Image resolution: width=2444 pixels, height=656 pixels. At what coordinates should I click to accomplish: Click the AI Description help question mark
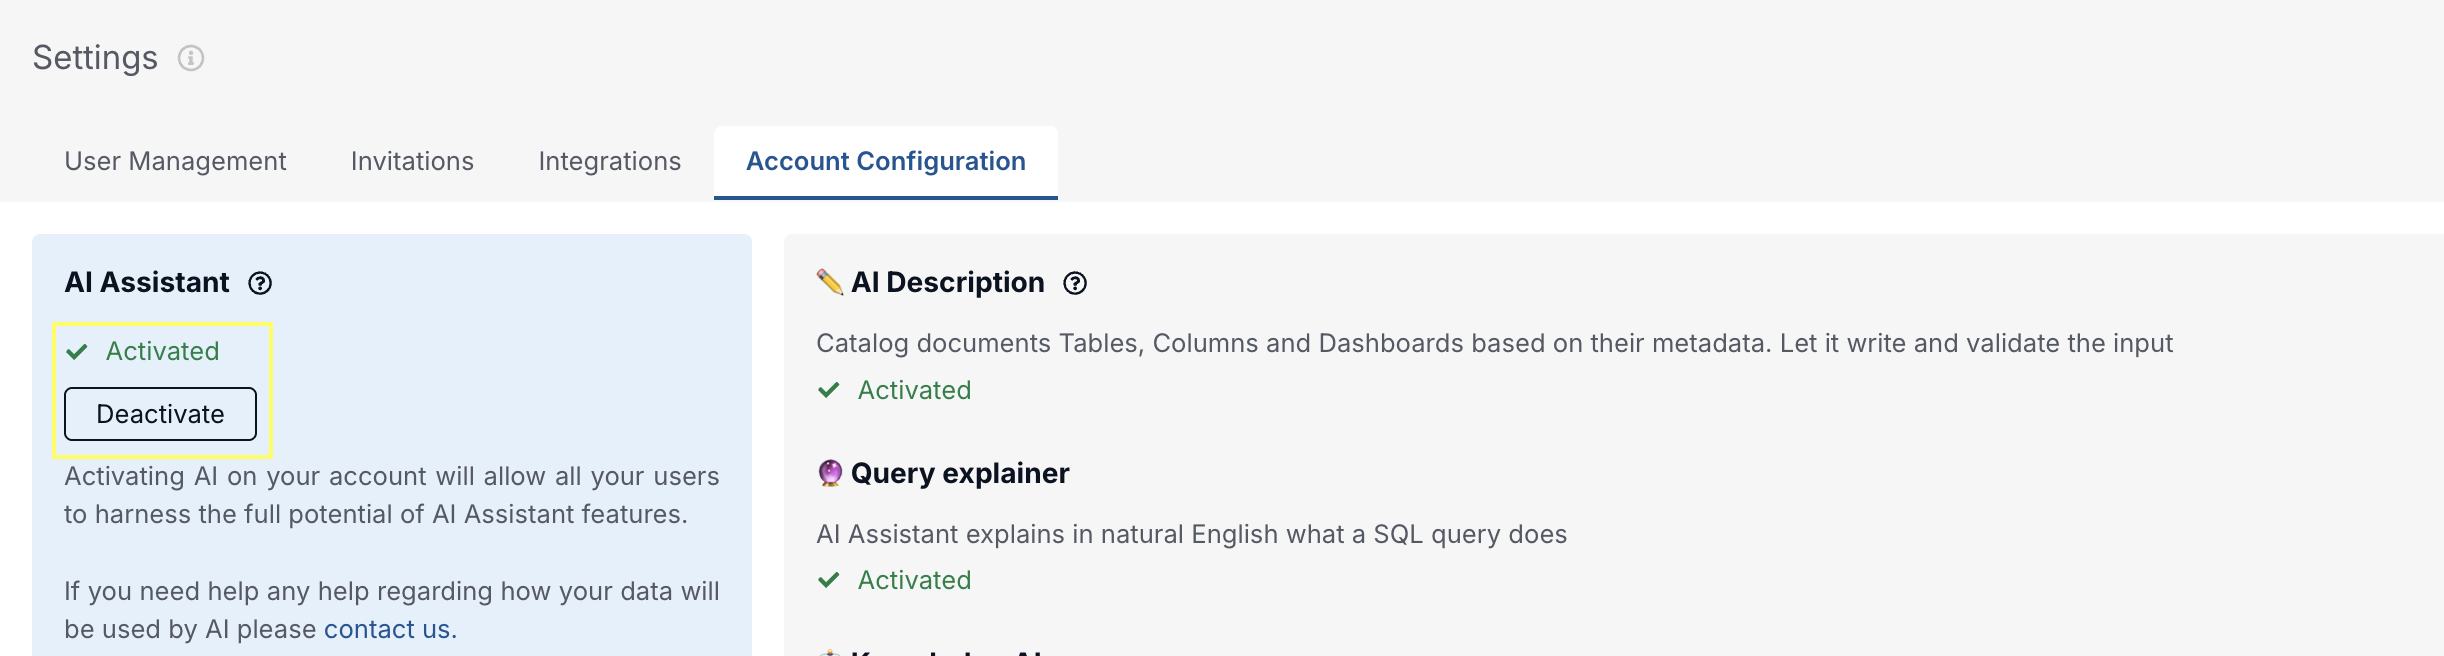1075,283
